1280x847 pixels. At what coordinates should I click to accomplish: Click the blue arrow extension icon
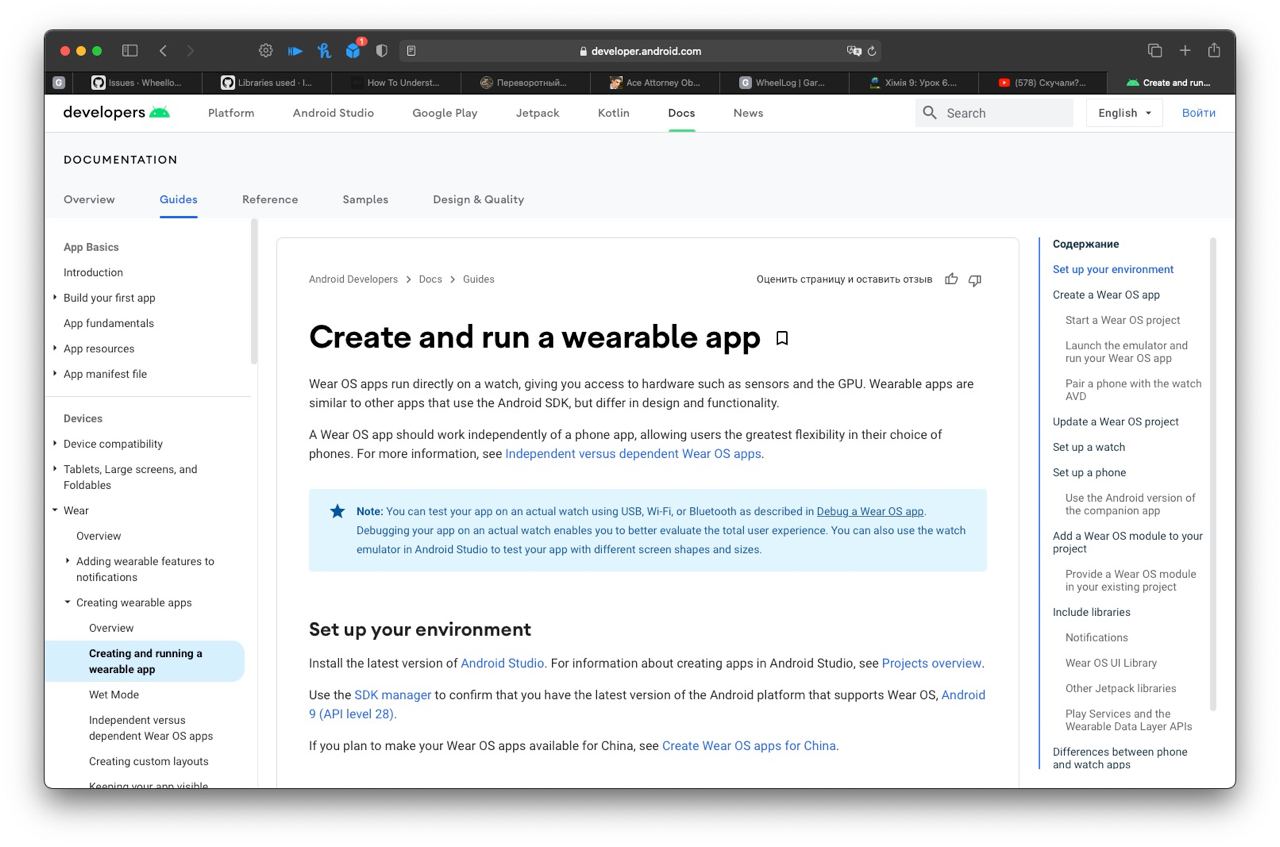(295, 50)
